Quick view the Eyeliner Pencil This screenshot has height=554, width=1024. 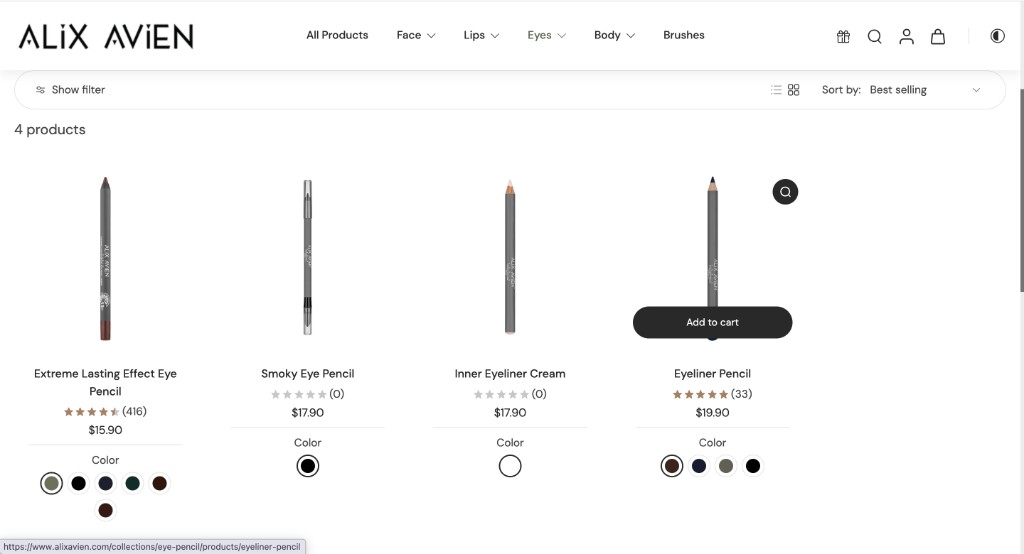coord(785,191)
